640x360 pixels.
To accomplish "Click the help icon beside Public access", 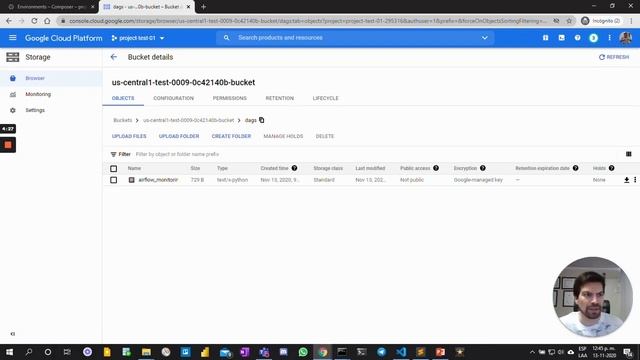I will 436,168.
